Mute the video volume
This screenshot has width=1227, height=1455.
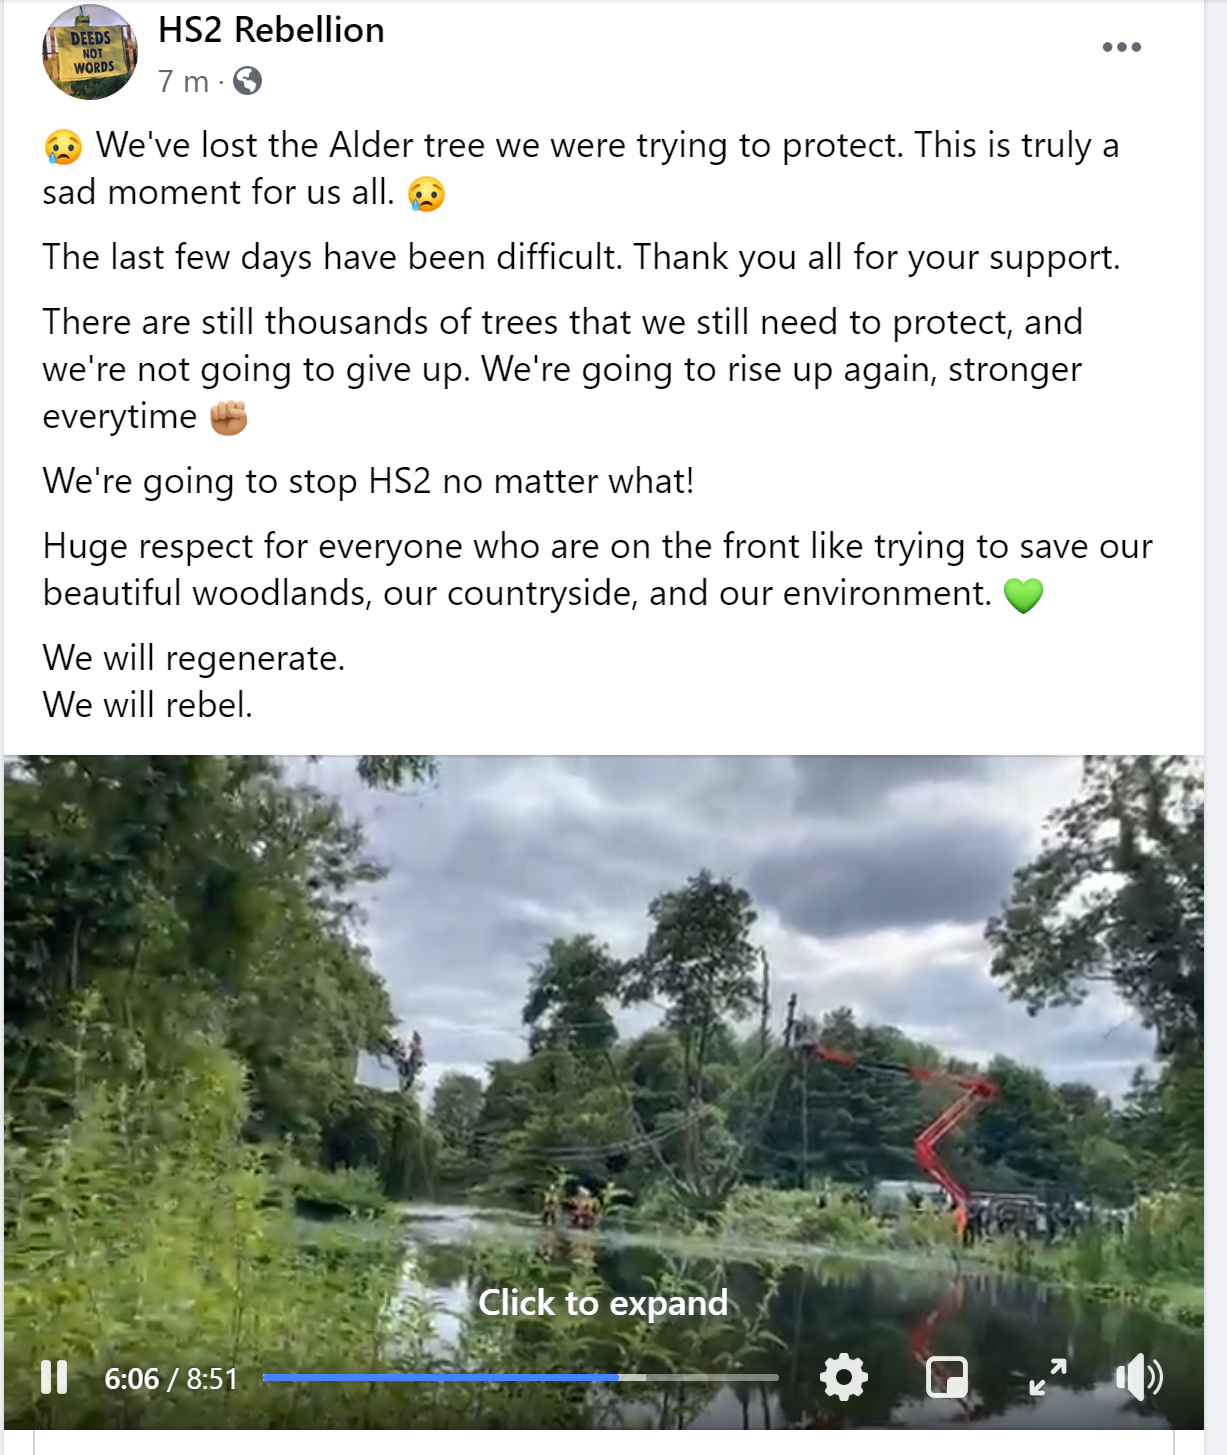[1139, 1377]
